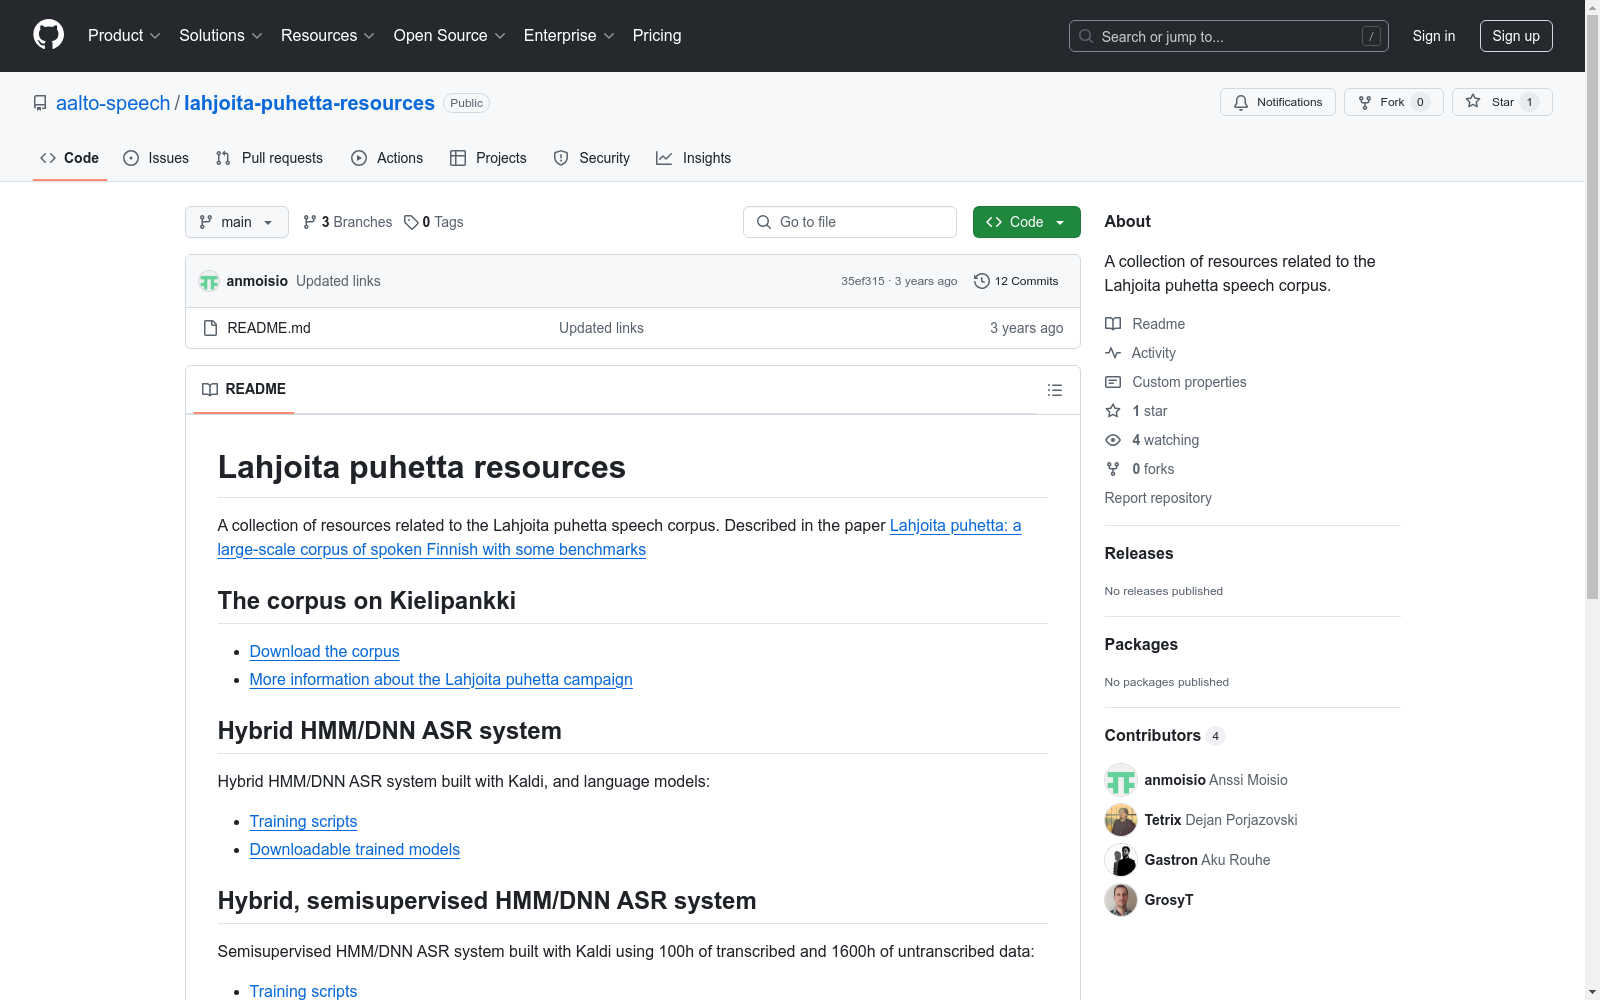Click Sign in
Image resolution: width=1600 pixels, height=1000 pixels.
pos(1433,36)
